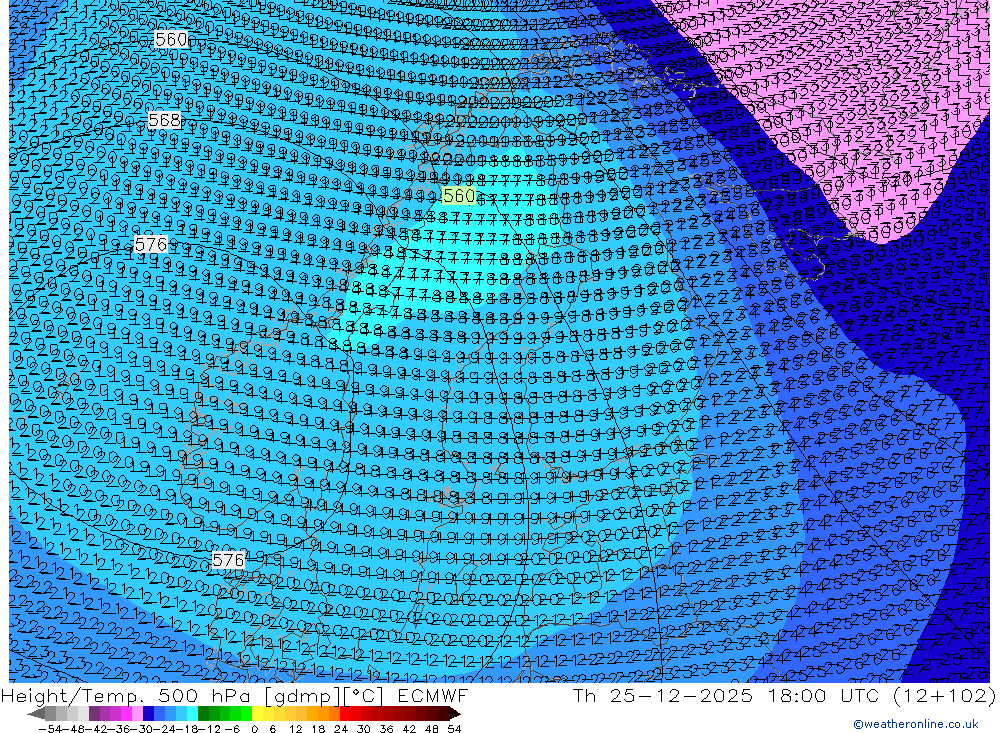
Task: Select the dark green legend swatch at -12
Action: click(x=203, y=714)
